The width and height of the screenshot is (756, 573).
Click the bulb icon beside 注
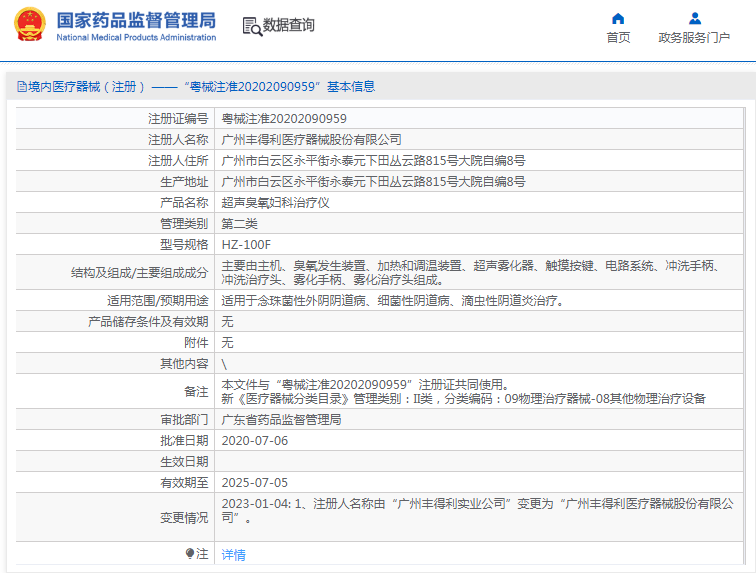click(x=190, y=553)
